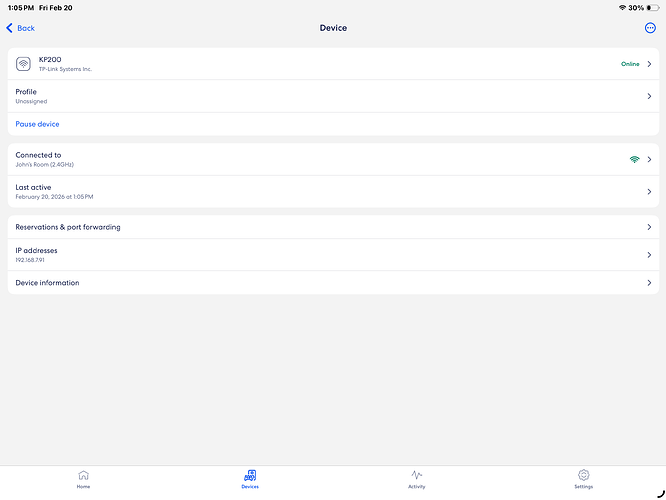Screen dimensions: 666x500
Task: Switch to the Settings tab label
Action: (584, 486)
